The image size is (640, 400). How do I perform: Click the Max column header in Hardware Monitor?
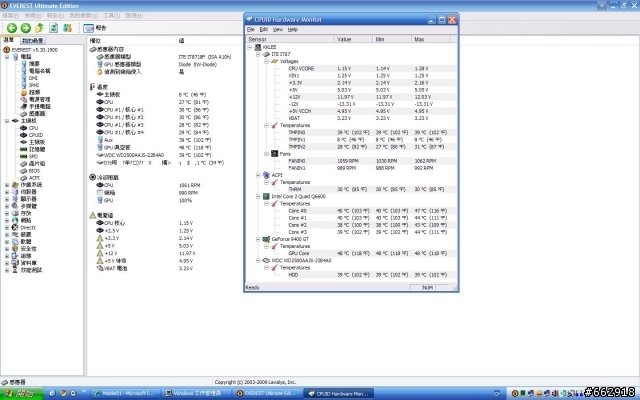(x=430, y=39)
